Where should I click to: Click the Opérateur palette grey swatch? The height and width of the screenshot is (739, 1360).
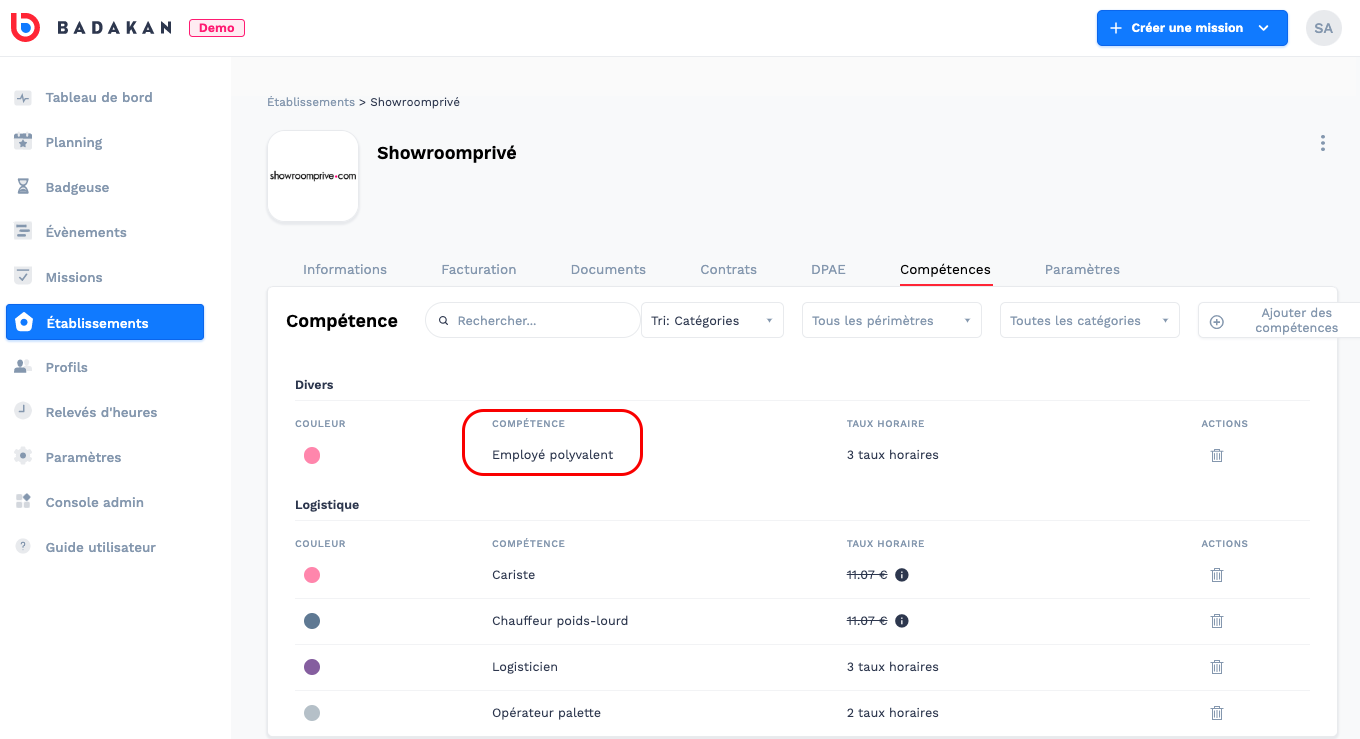[312, 713]
